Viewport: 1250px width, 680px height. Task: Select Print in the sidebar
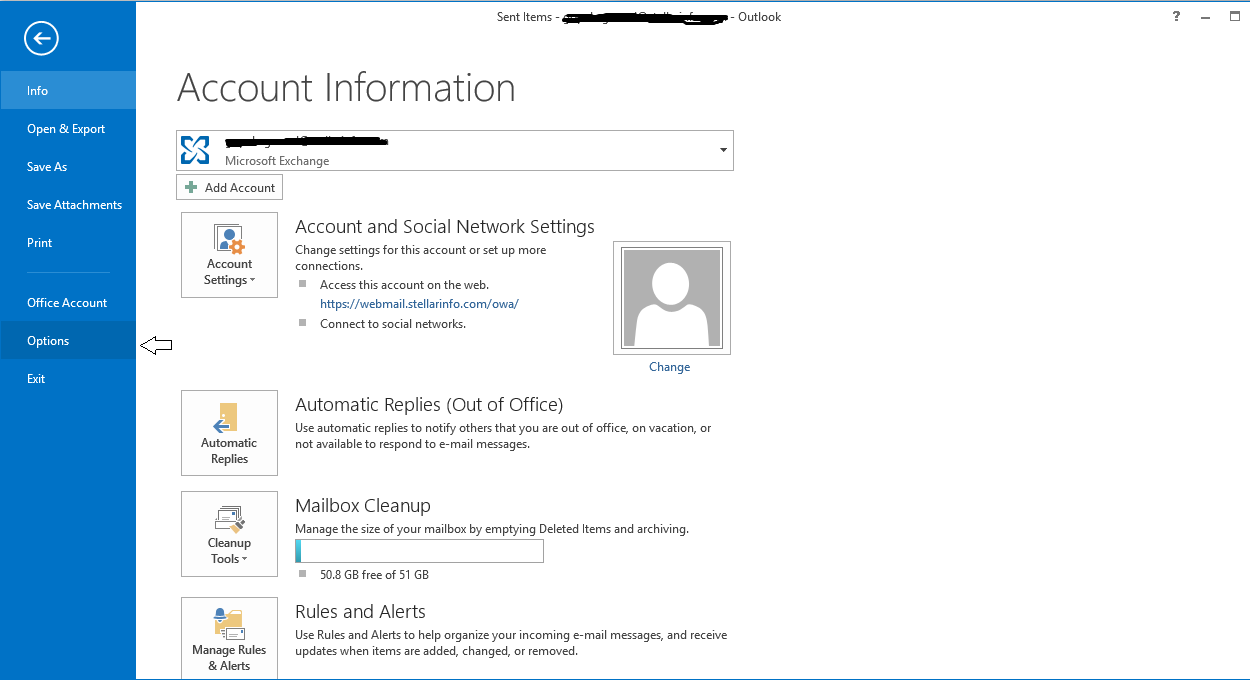coord(68,243)
